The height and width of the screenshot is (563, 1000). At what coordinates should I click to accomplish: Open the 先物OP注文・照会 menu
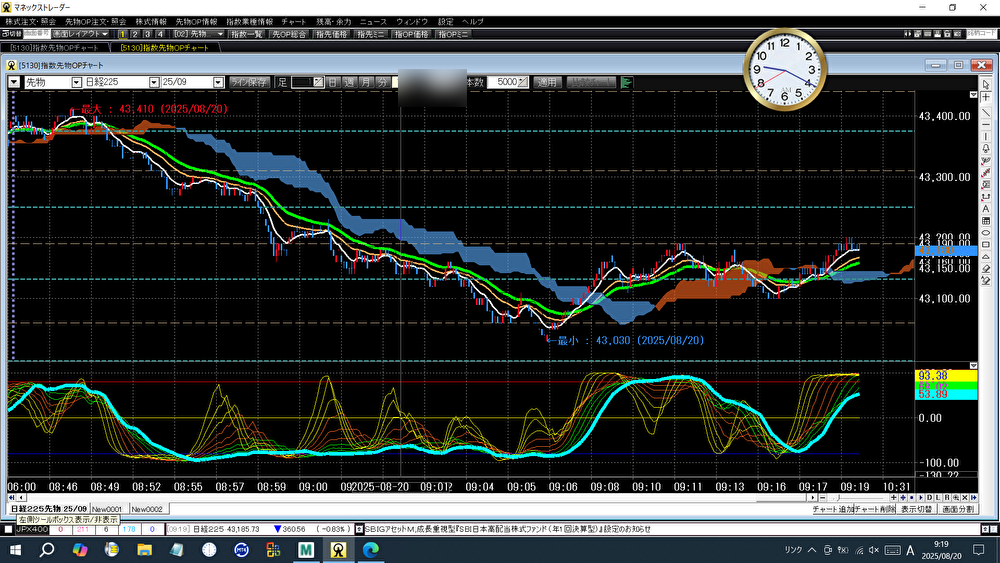[96, 22]
